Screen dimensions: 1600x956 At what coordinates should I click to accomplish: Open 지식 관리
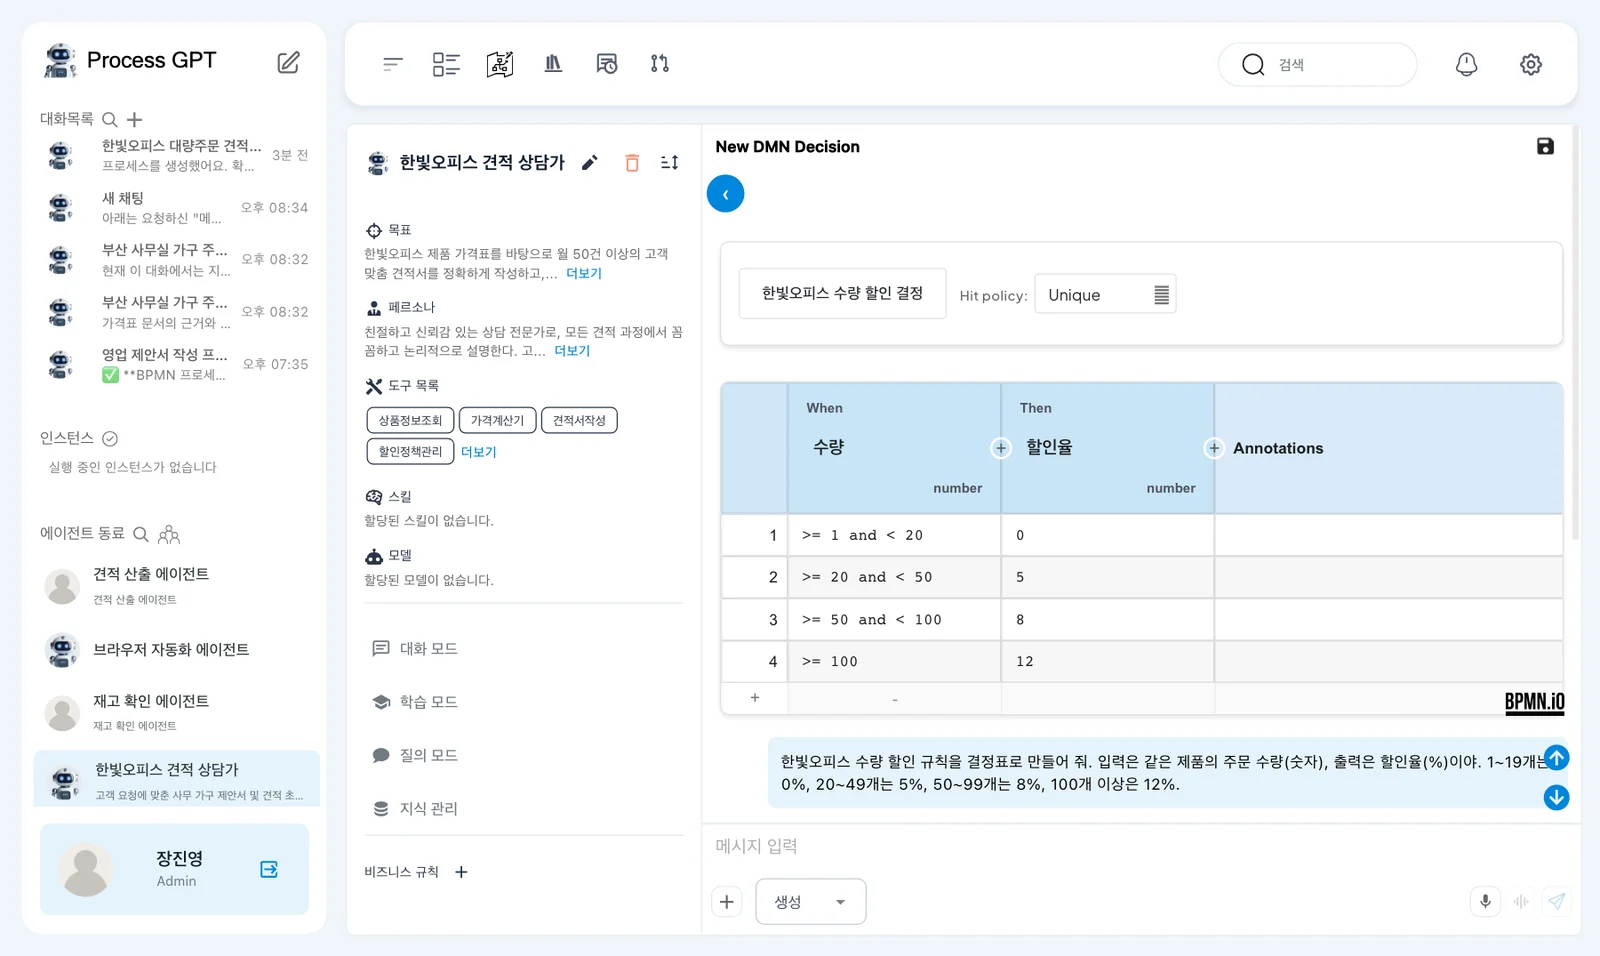(415, 808)
